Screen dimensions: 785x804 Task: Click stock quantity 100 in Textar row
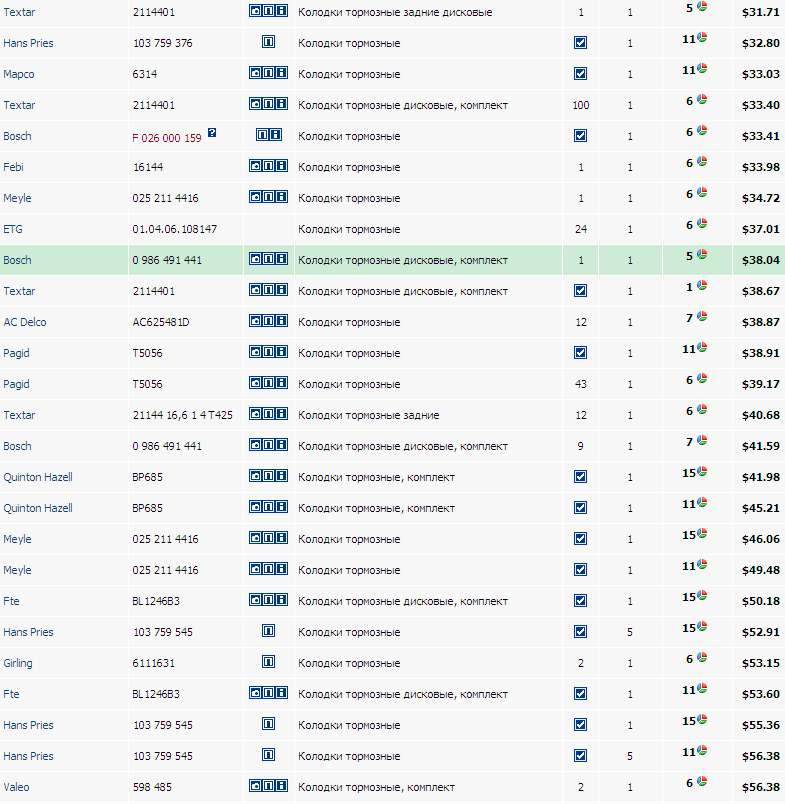(580, 105)
